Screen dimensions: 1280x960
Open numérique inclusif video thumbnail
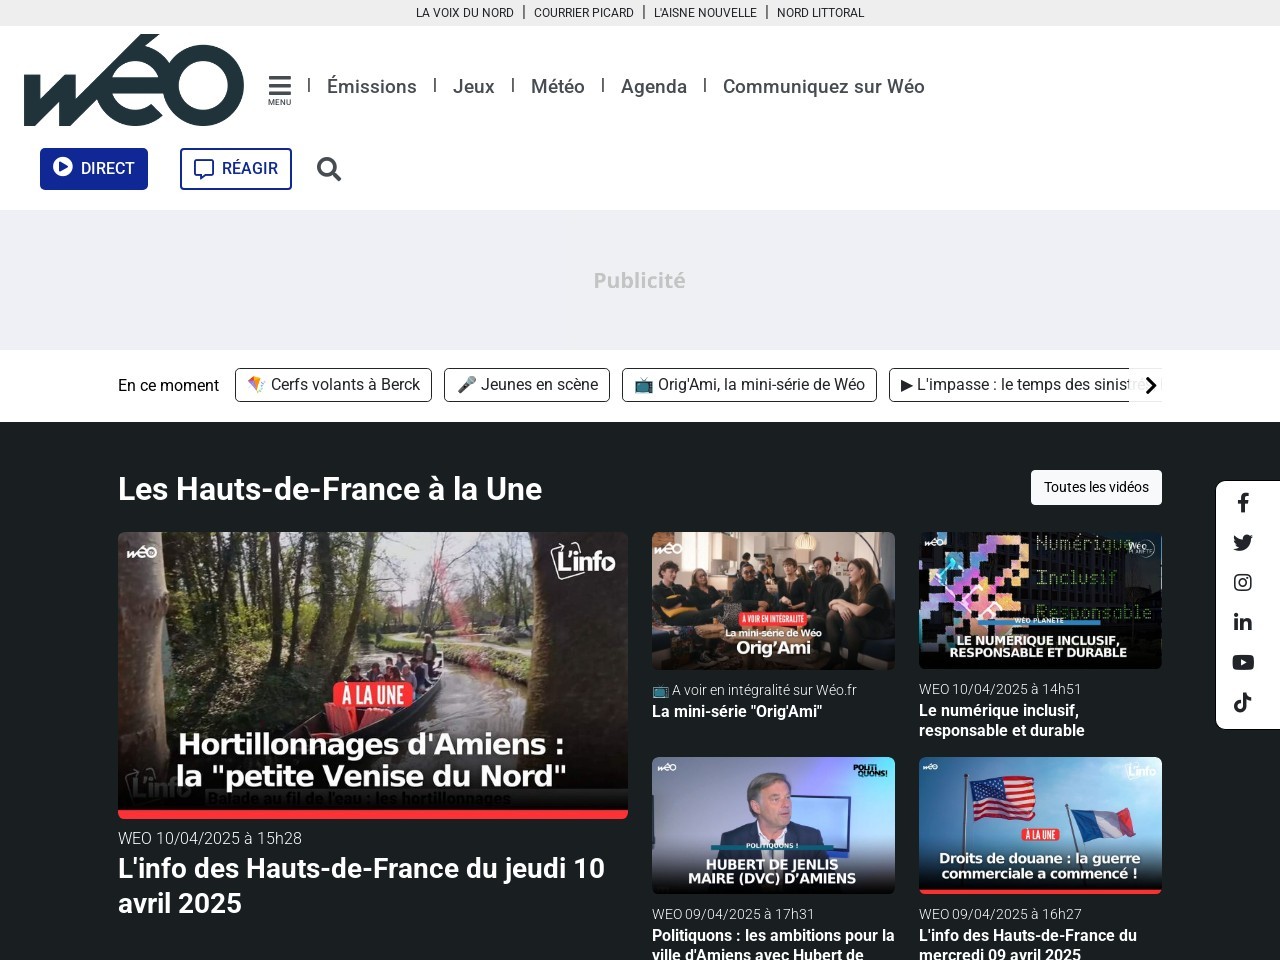pyautogui.click(x=1040, y=600)
